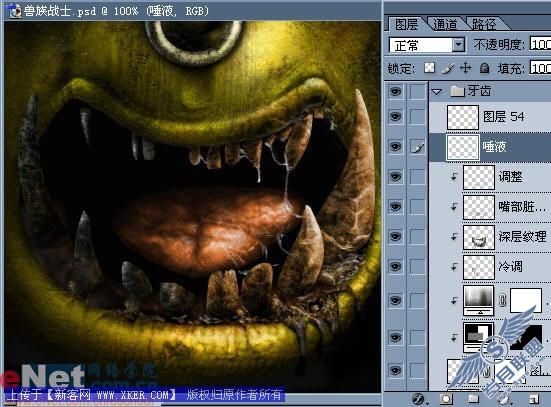Image resolution: width=551 pixels, height=407 pixels.
Task: Select the 嘴部脏 layer thumbnail
Action: (x=479, y=207)
